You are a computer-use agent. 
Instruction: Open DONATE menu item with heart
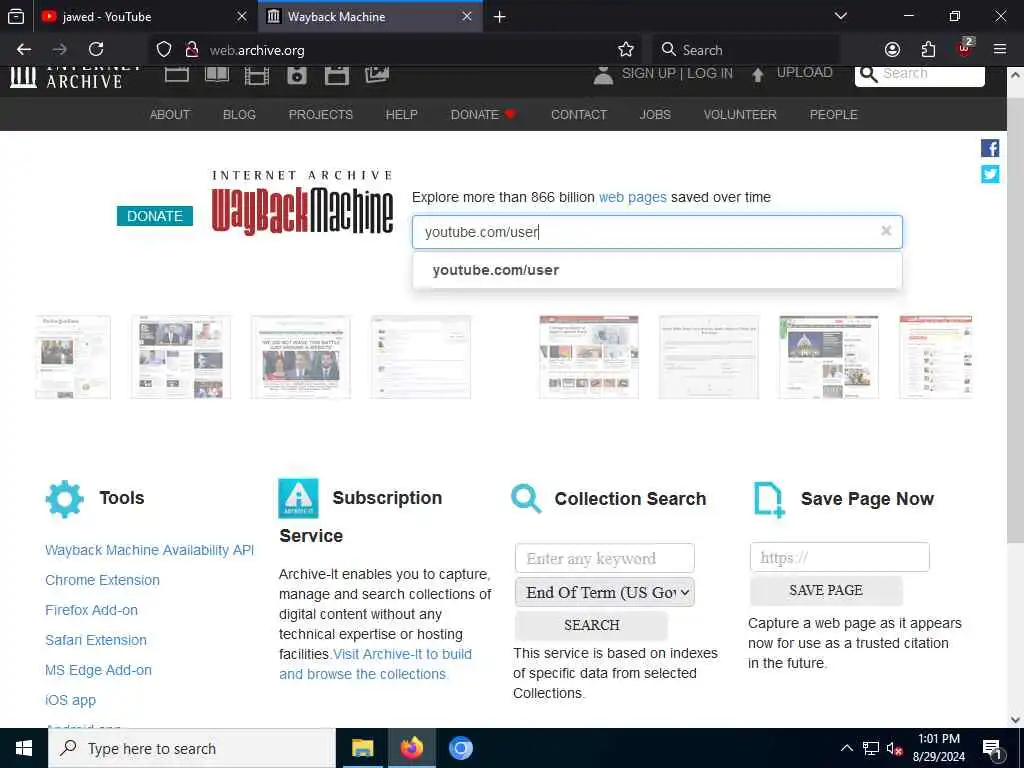tap(483, 115)
